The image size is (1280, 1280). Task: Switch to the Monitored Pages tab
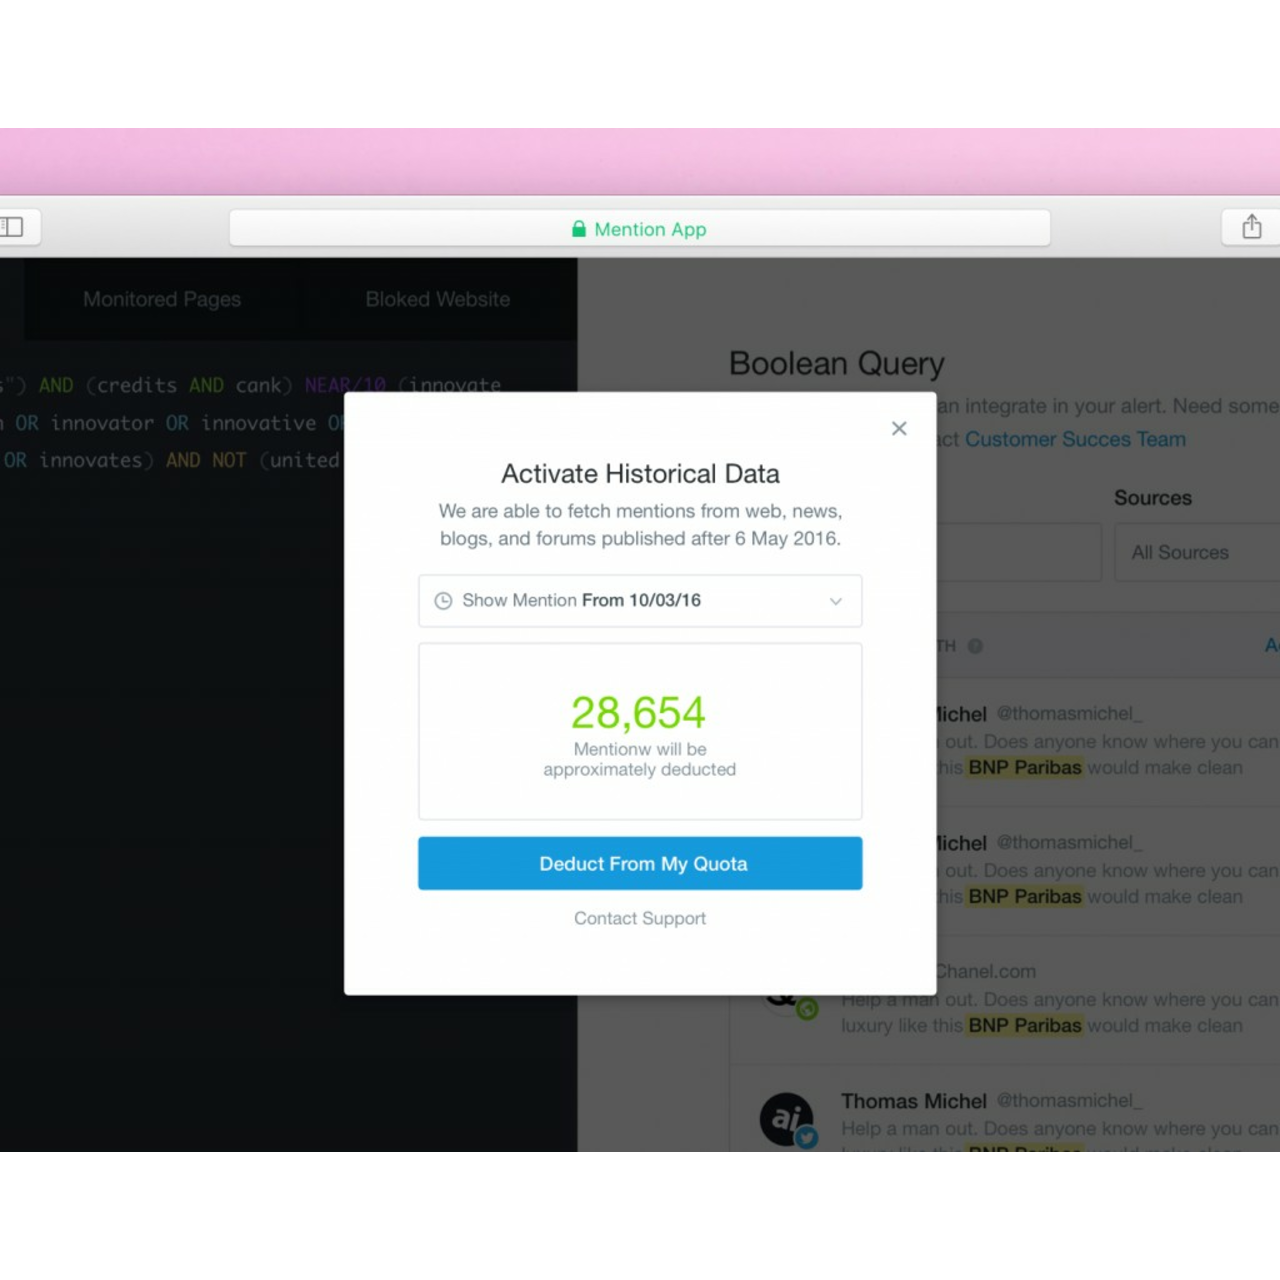(162, 299)
